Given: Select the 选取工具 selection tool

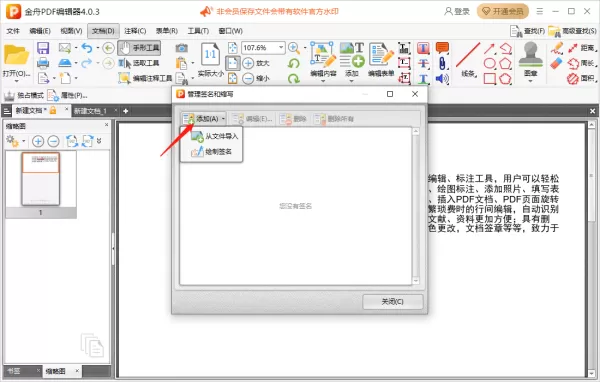Looking at the screenshot, I should point(139,63).
